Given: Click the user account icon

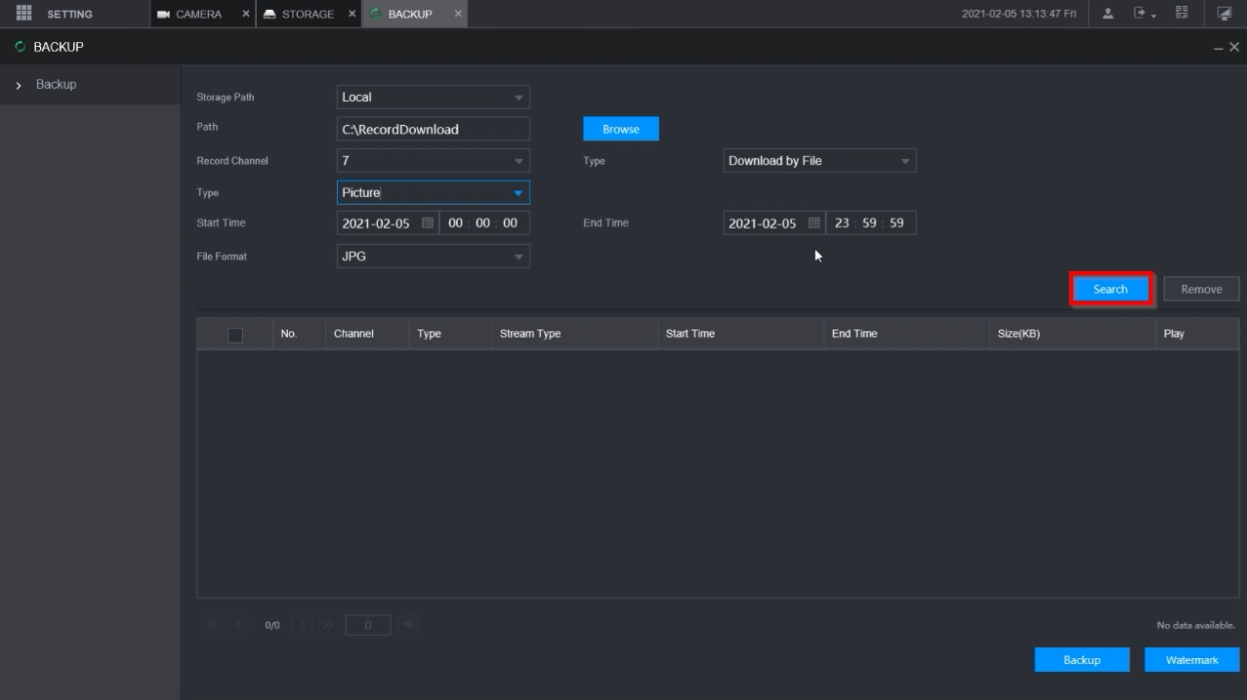Looking at the screenshot, I should [1108, 14].
